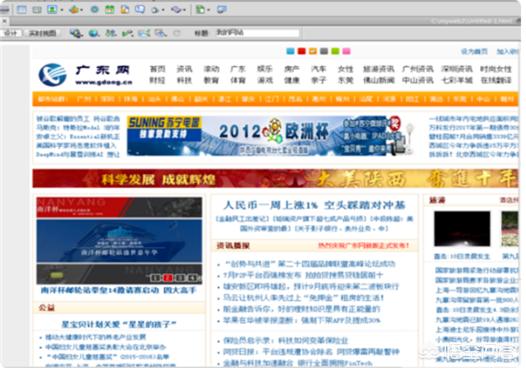Viewport: 526px width, 370px height.
Task: Click the 公益 section heading
Action: pos(47,308)
